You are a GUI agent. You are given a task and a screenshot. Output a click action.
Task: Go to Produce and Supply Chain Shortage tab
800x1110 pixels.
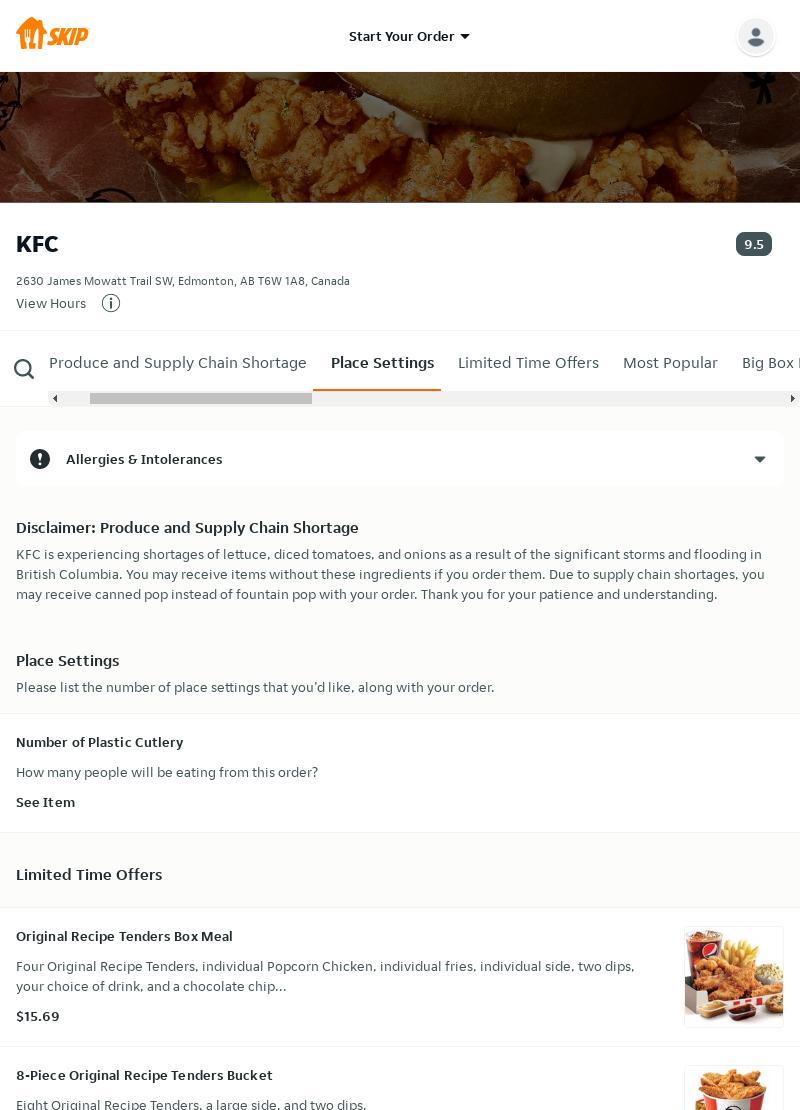coord(178,363)
